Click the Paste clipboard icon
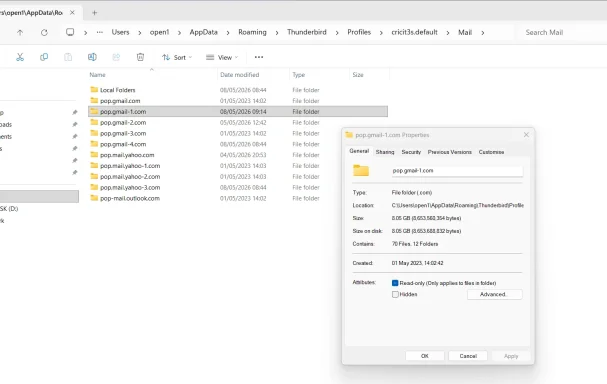The height and width of the screenshot is (384, 607). 68,57
